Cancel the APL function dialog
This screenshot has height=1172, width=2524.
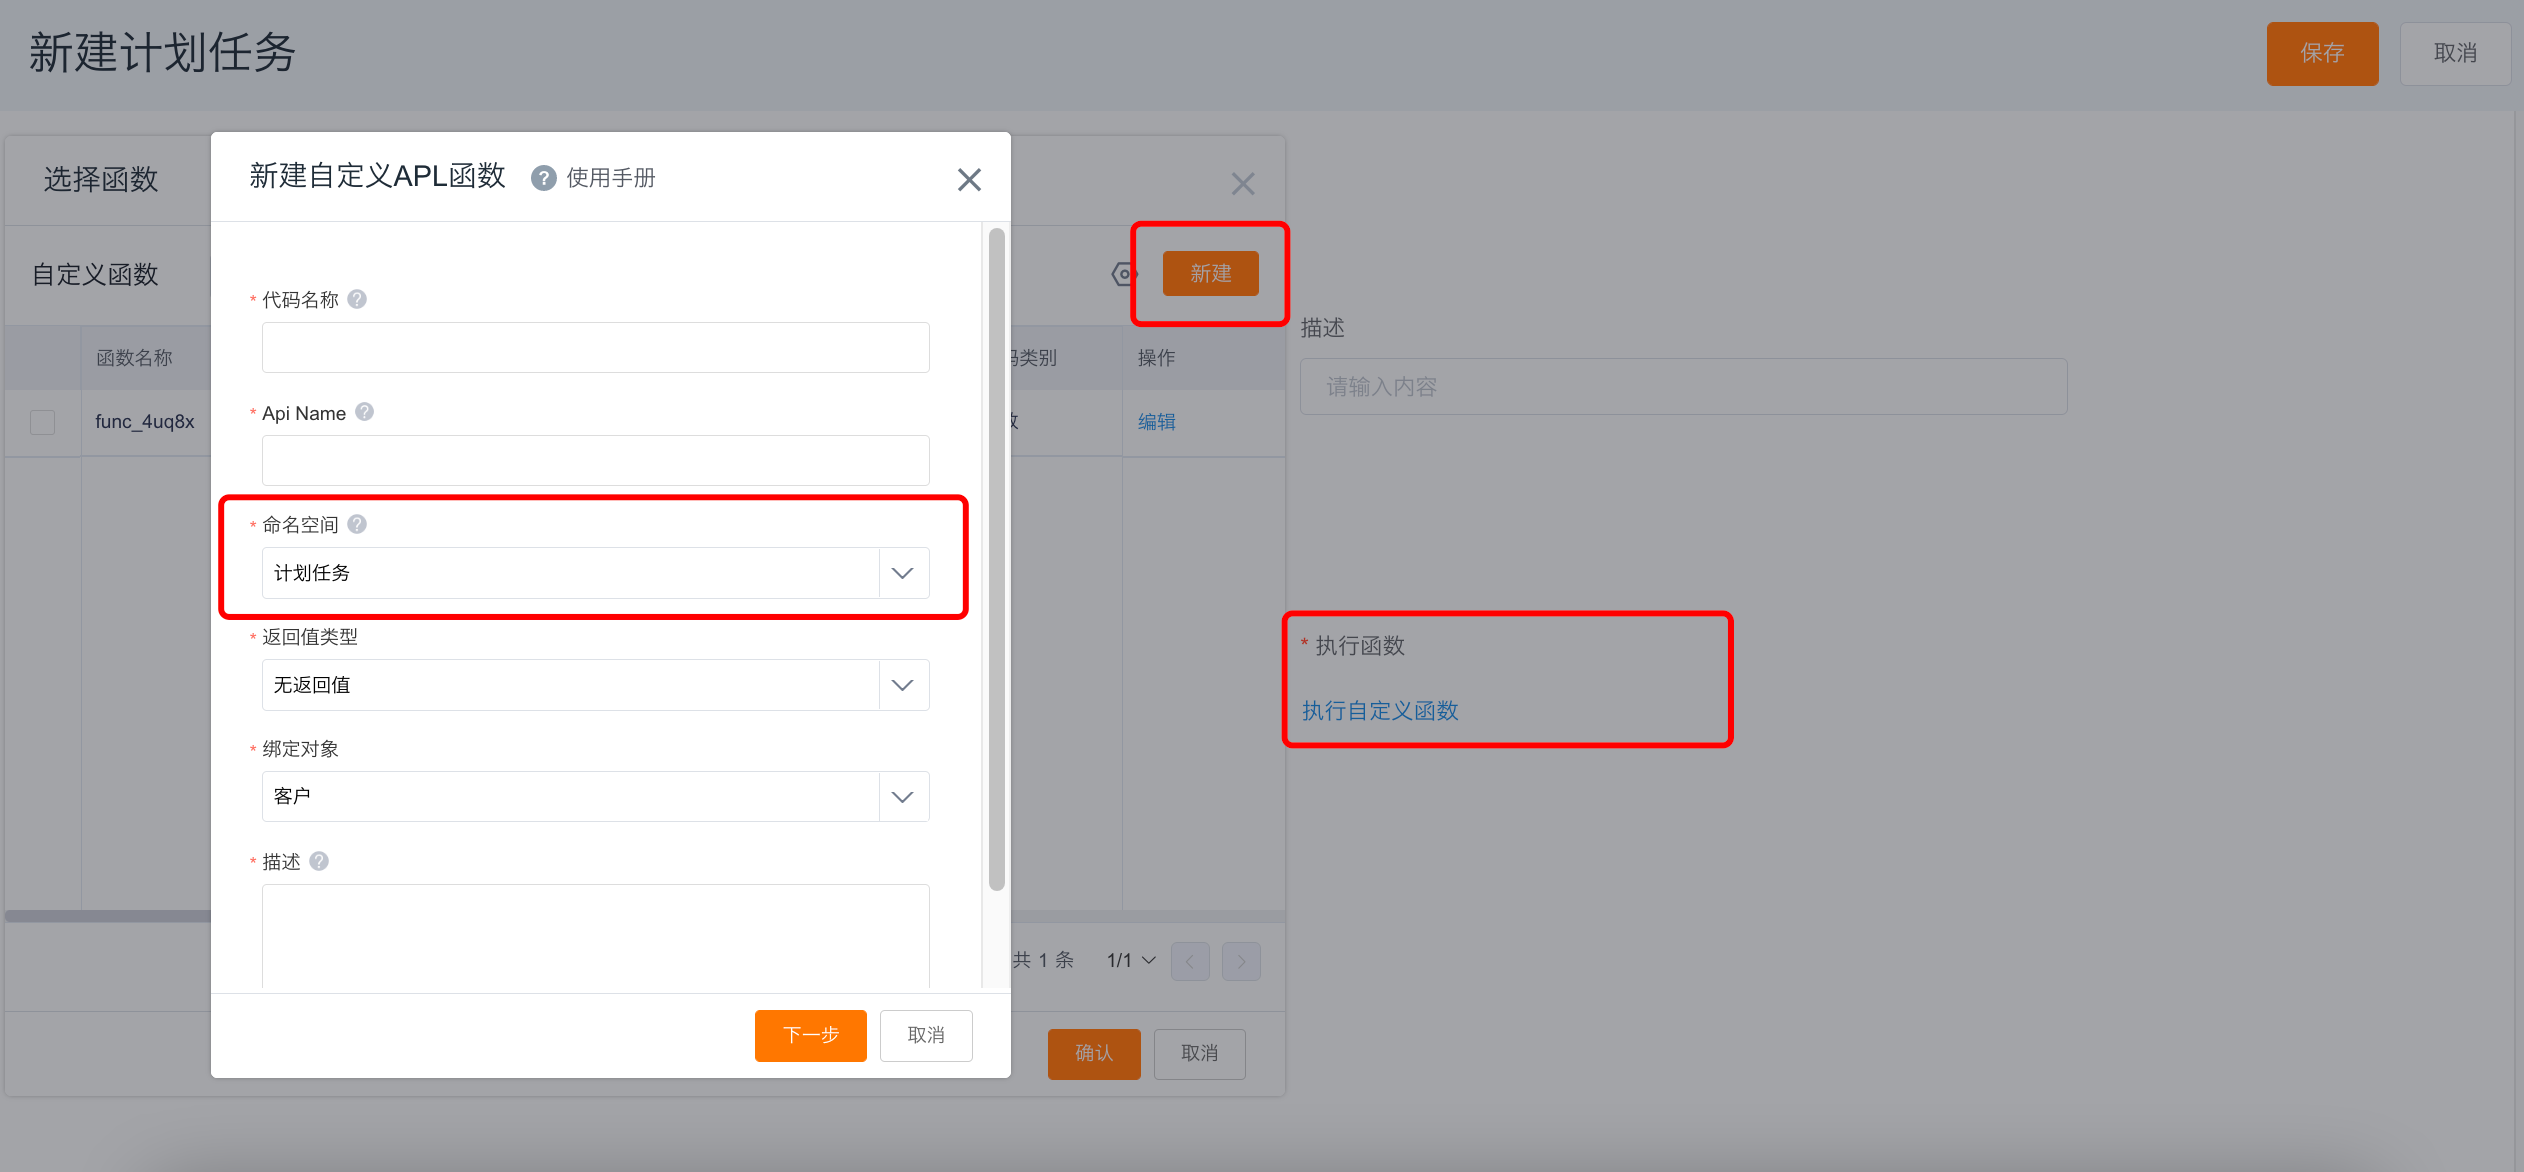click(926, 1035)
